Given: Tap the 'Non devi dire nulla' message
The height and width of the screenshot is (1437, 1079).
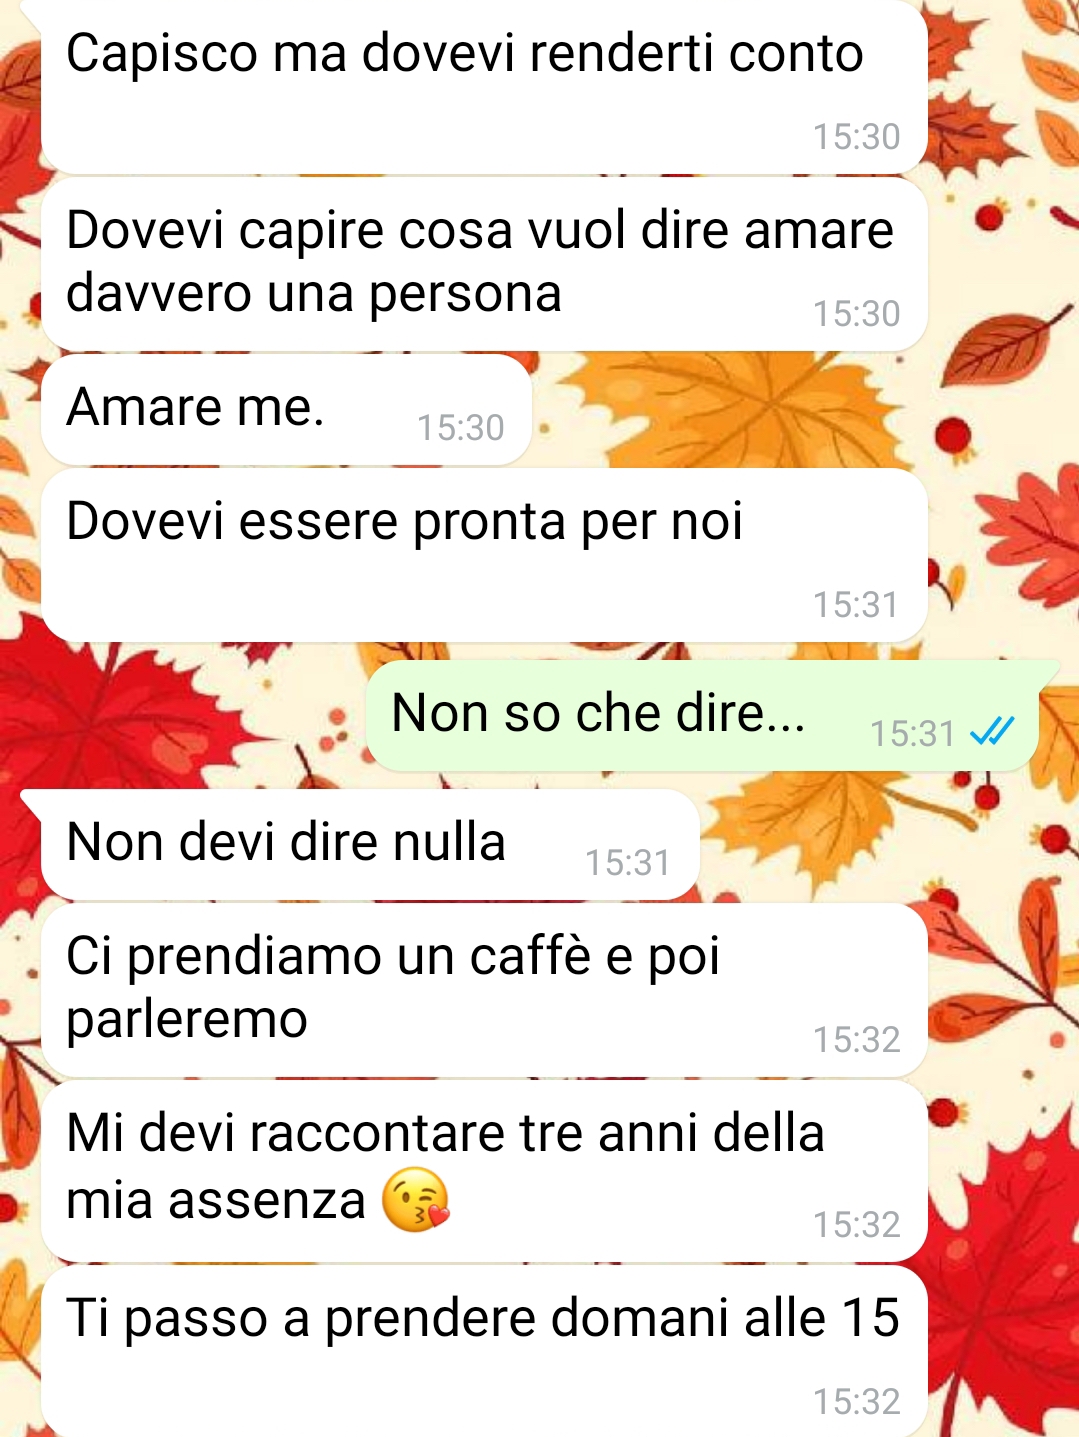Looking at the screenshot, I should pyautogui.click(x=370, y=844).
